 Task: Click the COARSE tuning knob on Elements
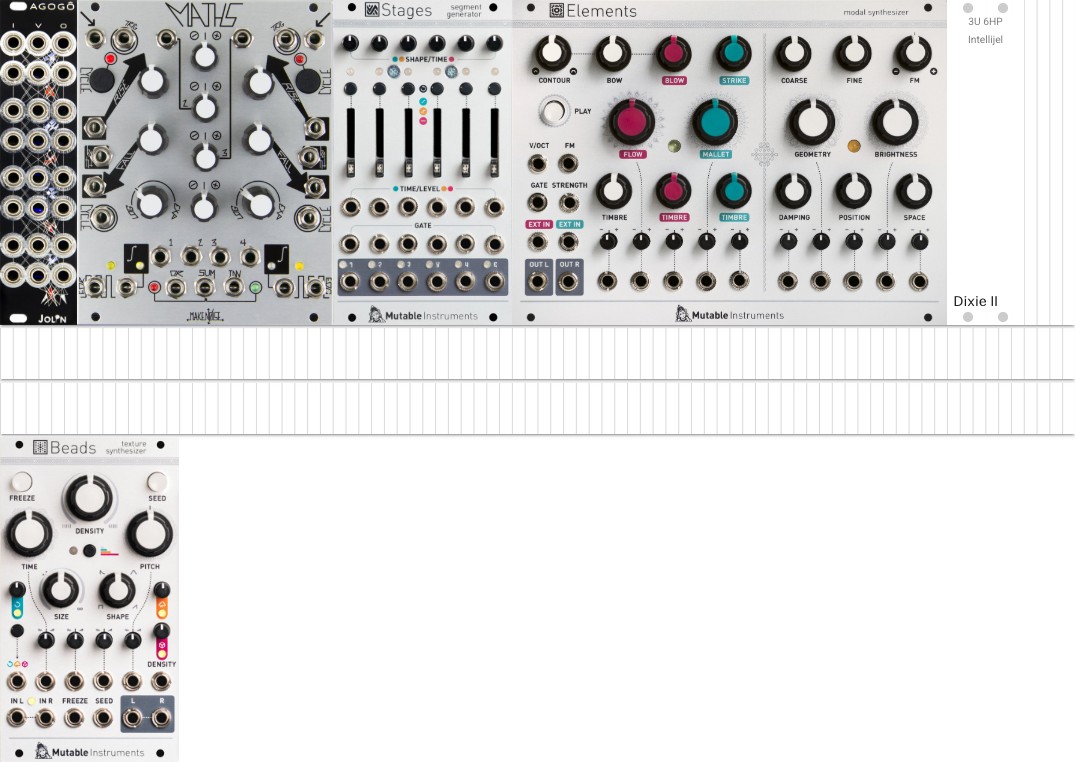coord(793,54)
